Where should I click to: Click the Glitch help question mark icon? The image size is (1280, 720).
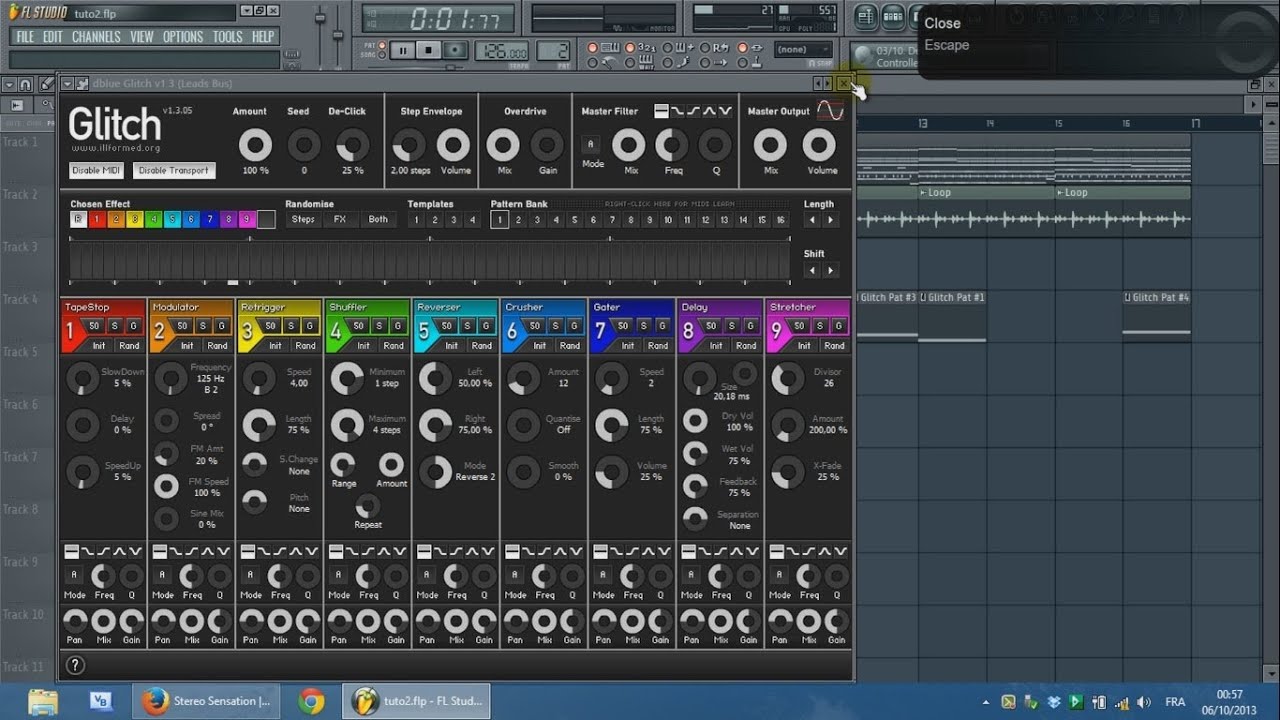(75, 665)
